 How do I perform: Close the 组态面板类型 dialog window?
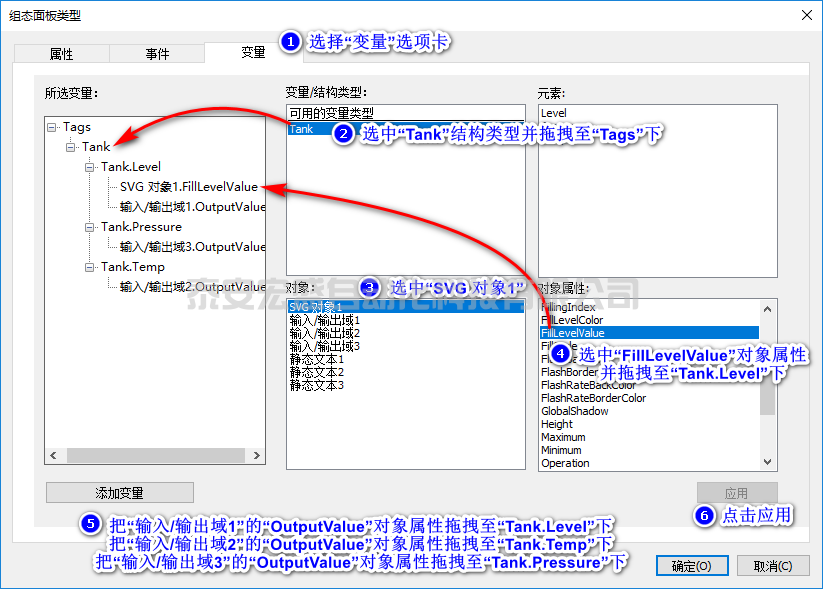point(806,15)
